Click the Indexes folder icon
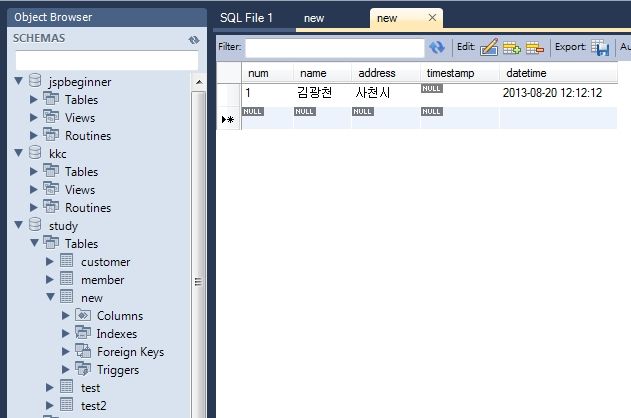Image resolution: width=631 pixels, height=418 pixels. click(83, 333)
